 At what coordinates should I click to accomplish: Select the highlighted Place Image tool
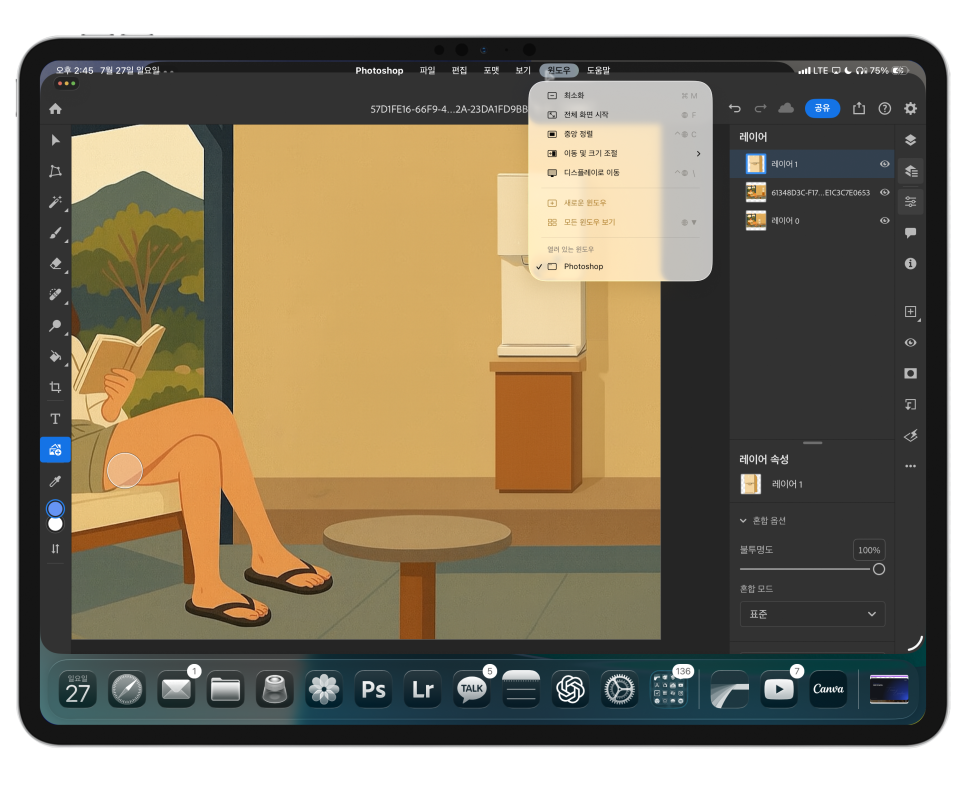55,450
